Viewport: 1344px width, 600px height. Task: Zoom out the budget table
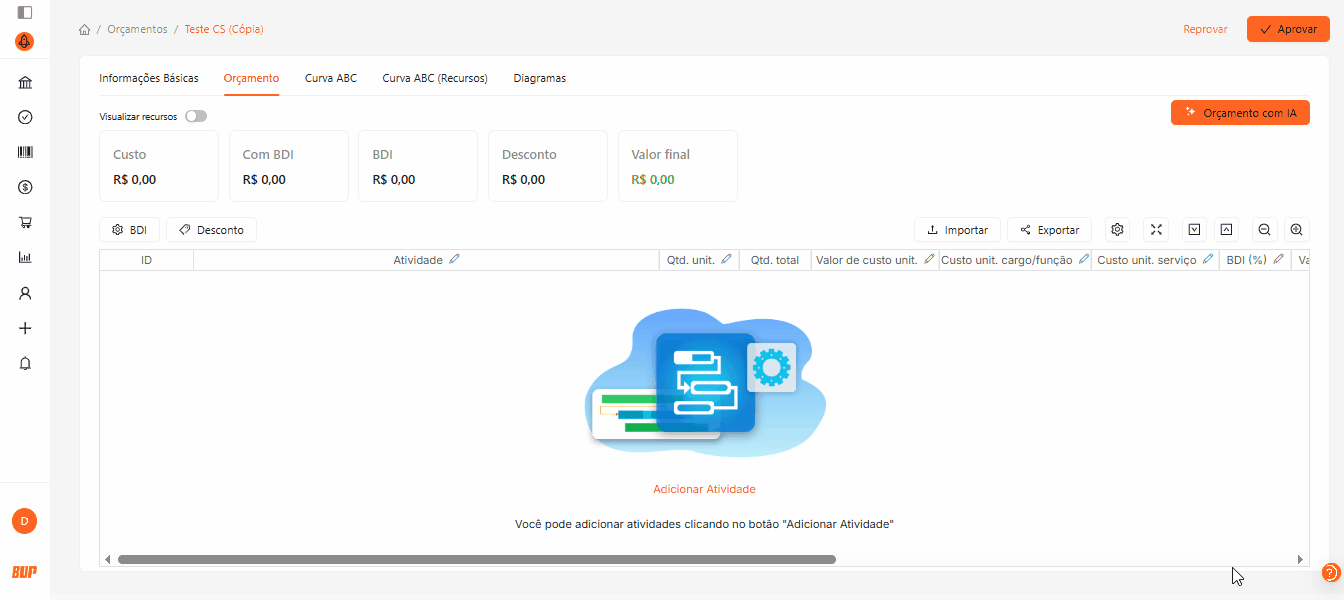(1264, 230)
